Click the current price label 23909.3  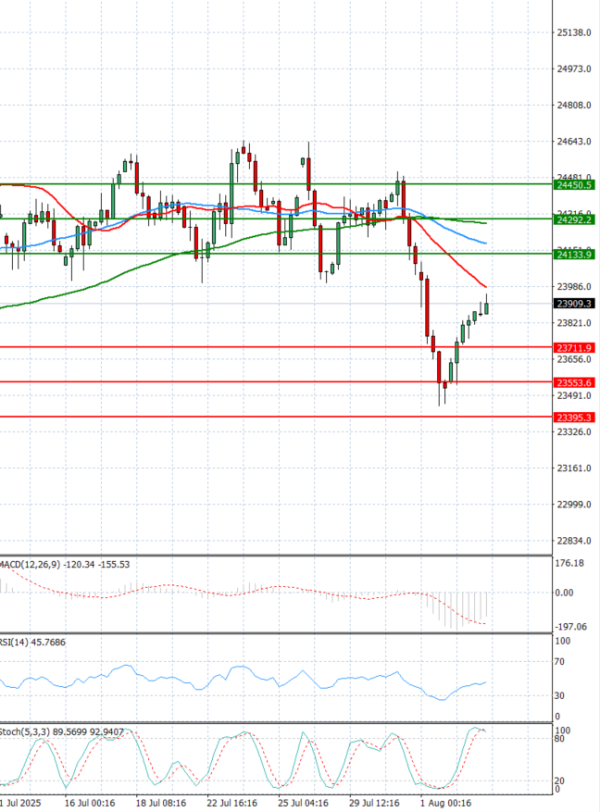pos(574,303)
